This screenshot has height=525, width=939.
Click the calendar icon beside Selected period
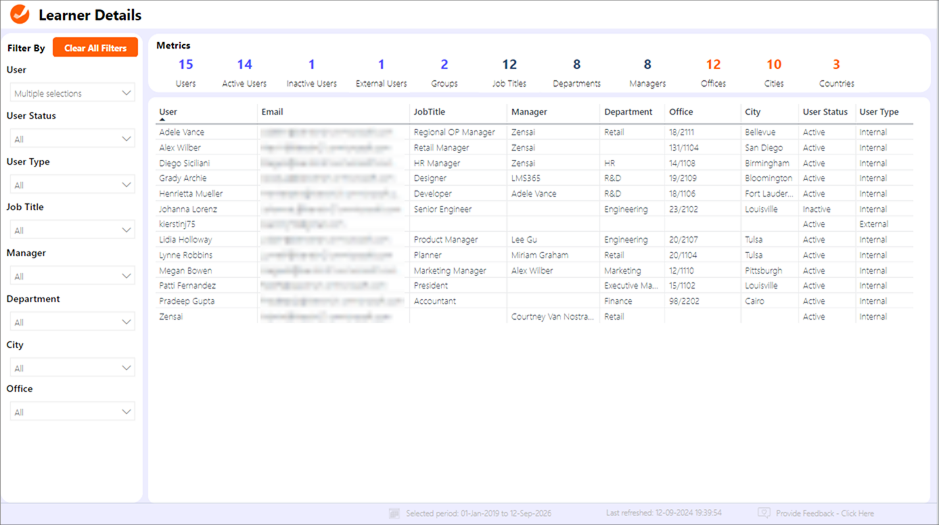point(394,513)
